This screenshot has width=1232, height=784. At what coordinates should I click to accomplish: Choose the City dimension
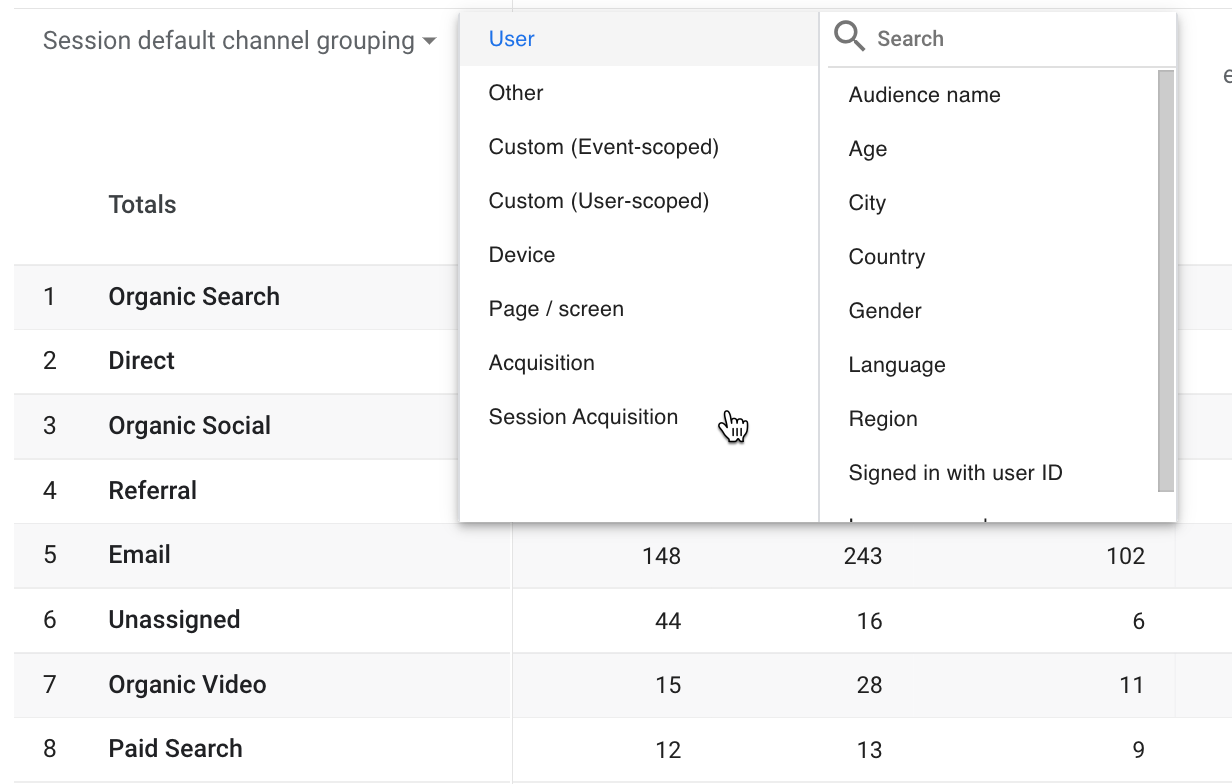pos(867,203)
